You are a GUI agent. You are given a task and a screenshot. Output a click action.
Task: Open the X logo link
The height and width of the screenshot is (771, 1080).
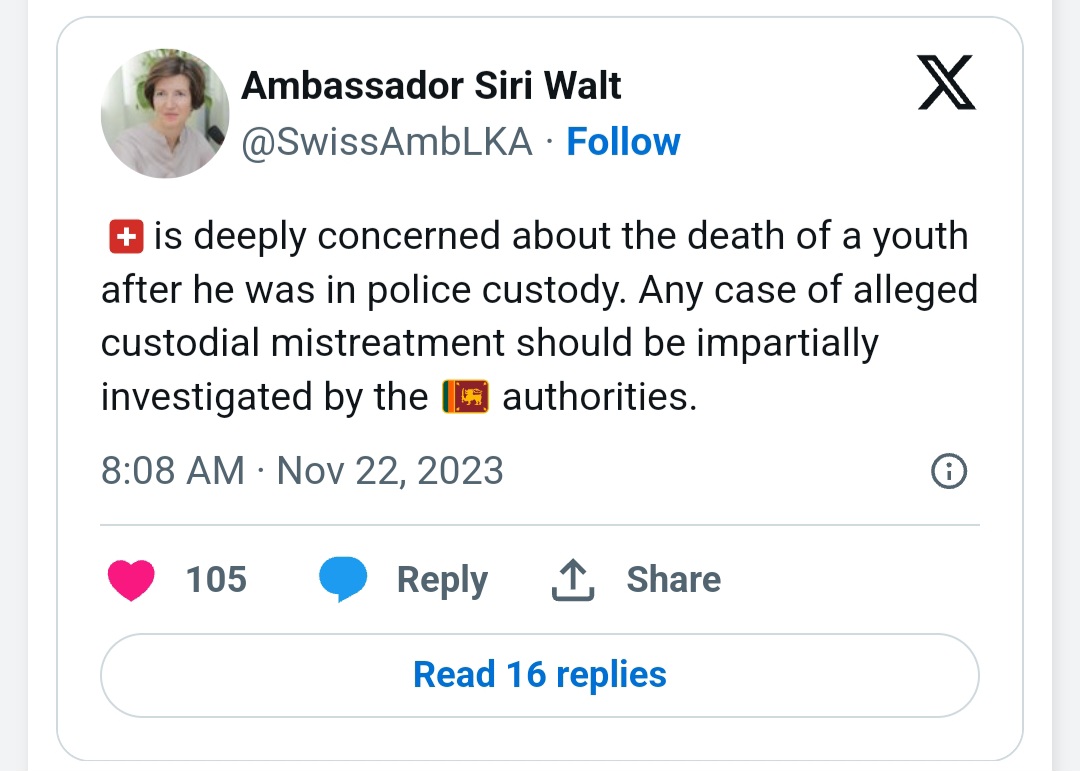coord(946,82)
